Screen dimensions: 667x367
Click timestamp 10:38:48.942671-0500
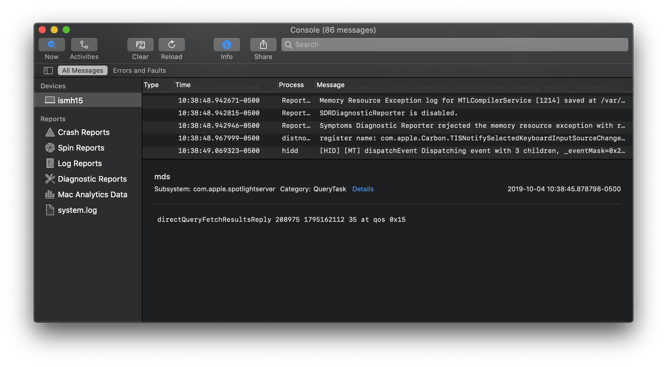pyautogui.click(x=219, y=100)
